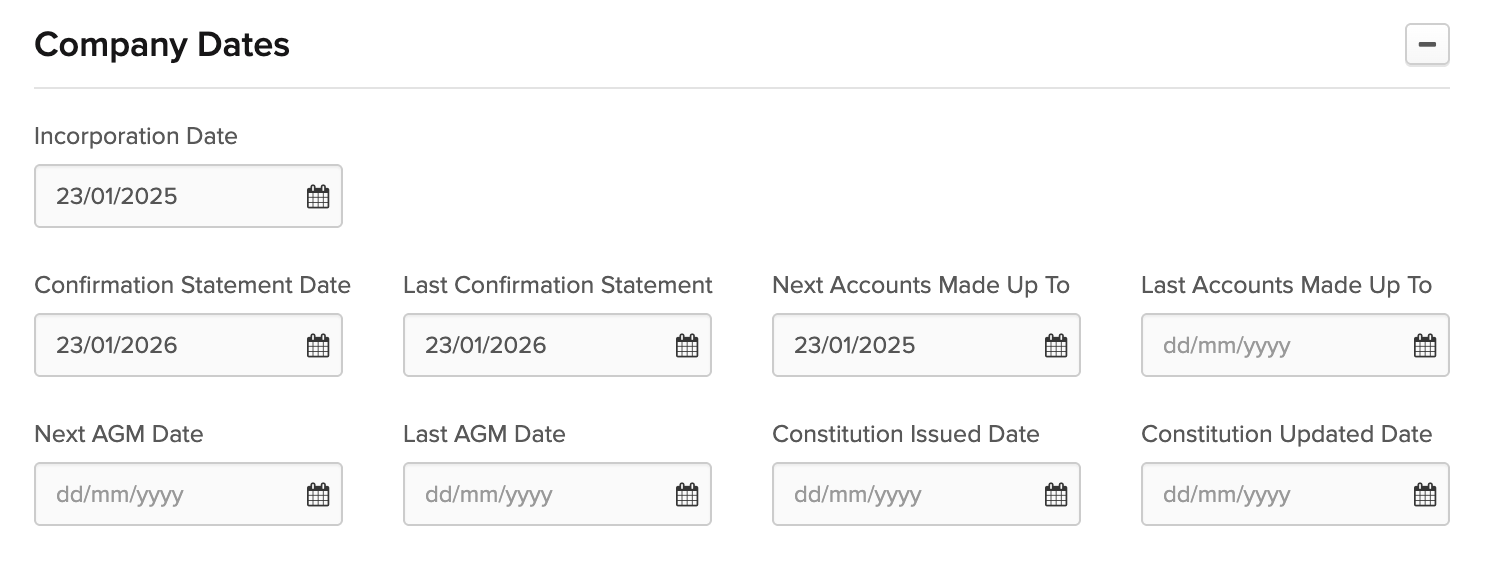Select the Constitution Issued Date field
This screenshot has width=1504, height=576.
(926, 494)
